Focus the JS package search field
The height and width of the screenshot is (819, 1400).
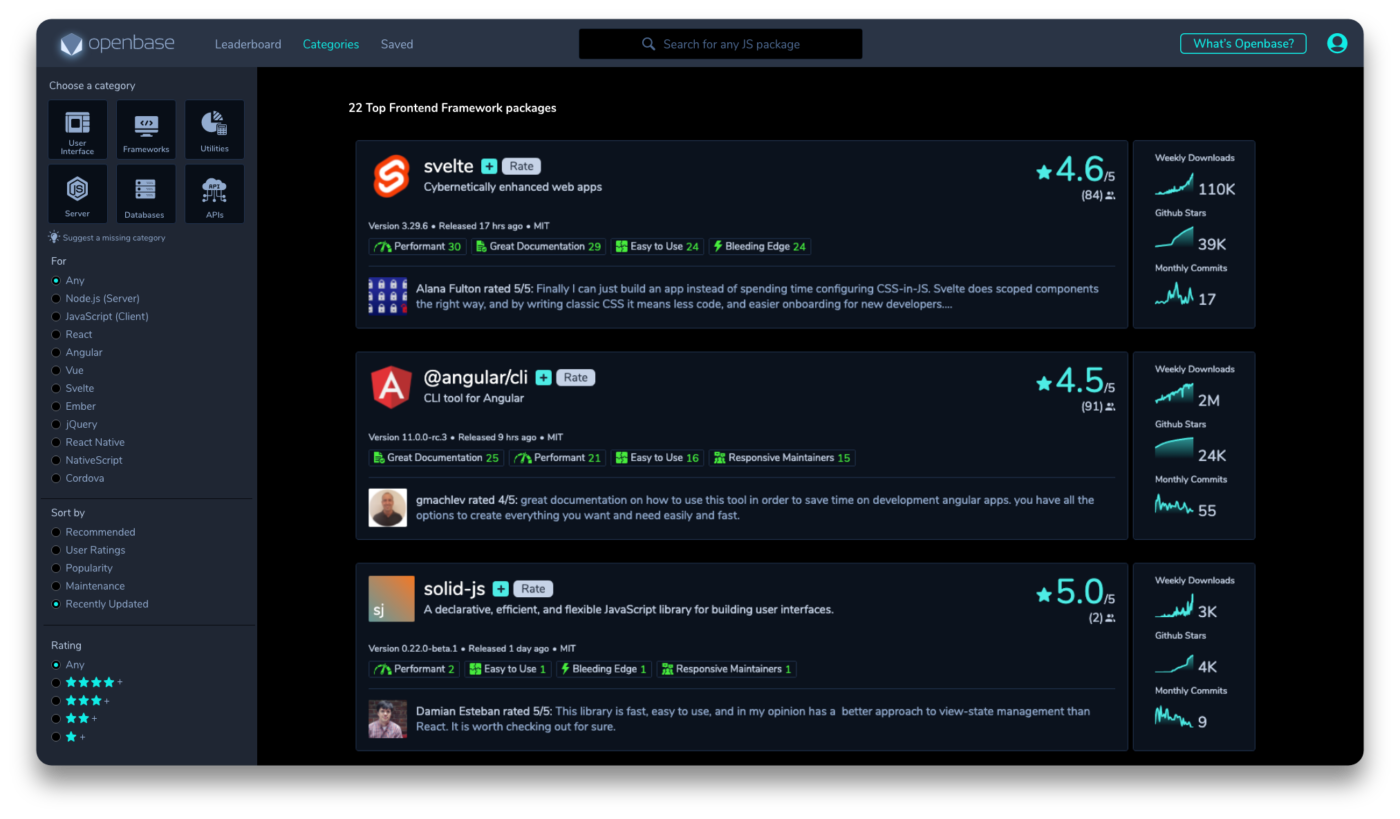coord(720,44)
